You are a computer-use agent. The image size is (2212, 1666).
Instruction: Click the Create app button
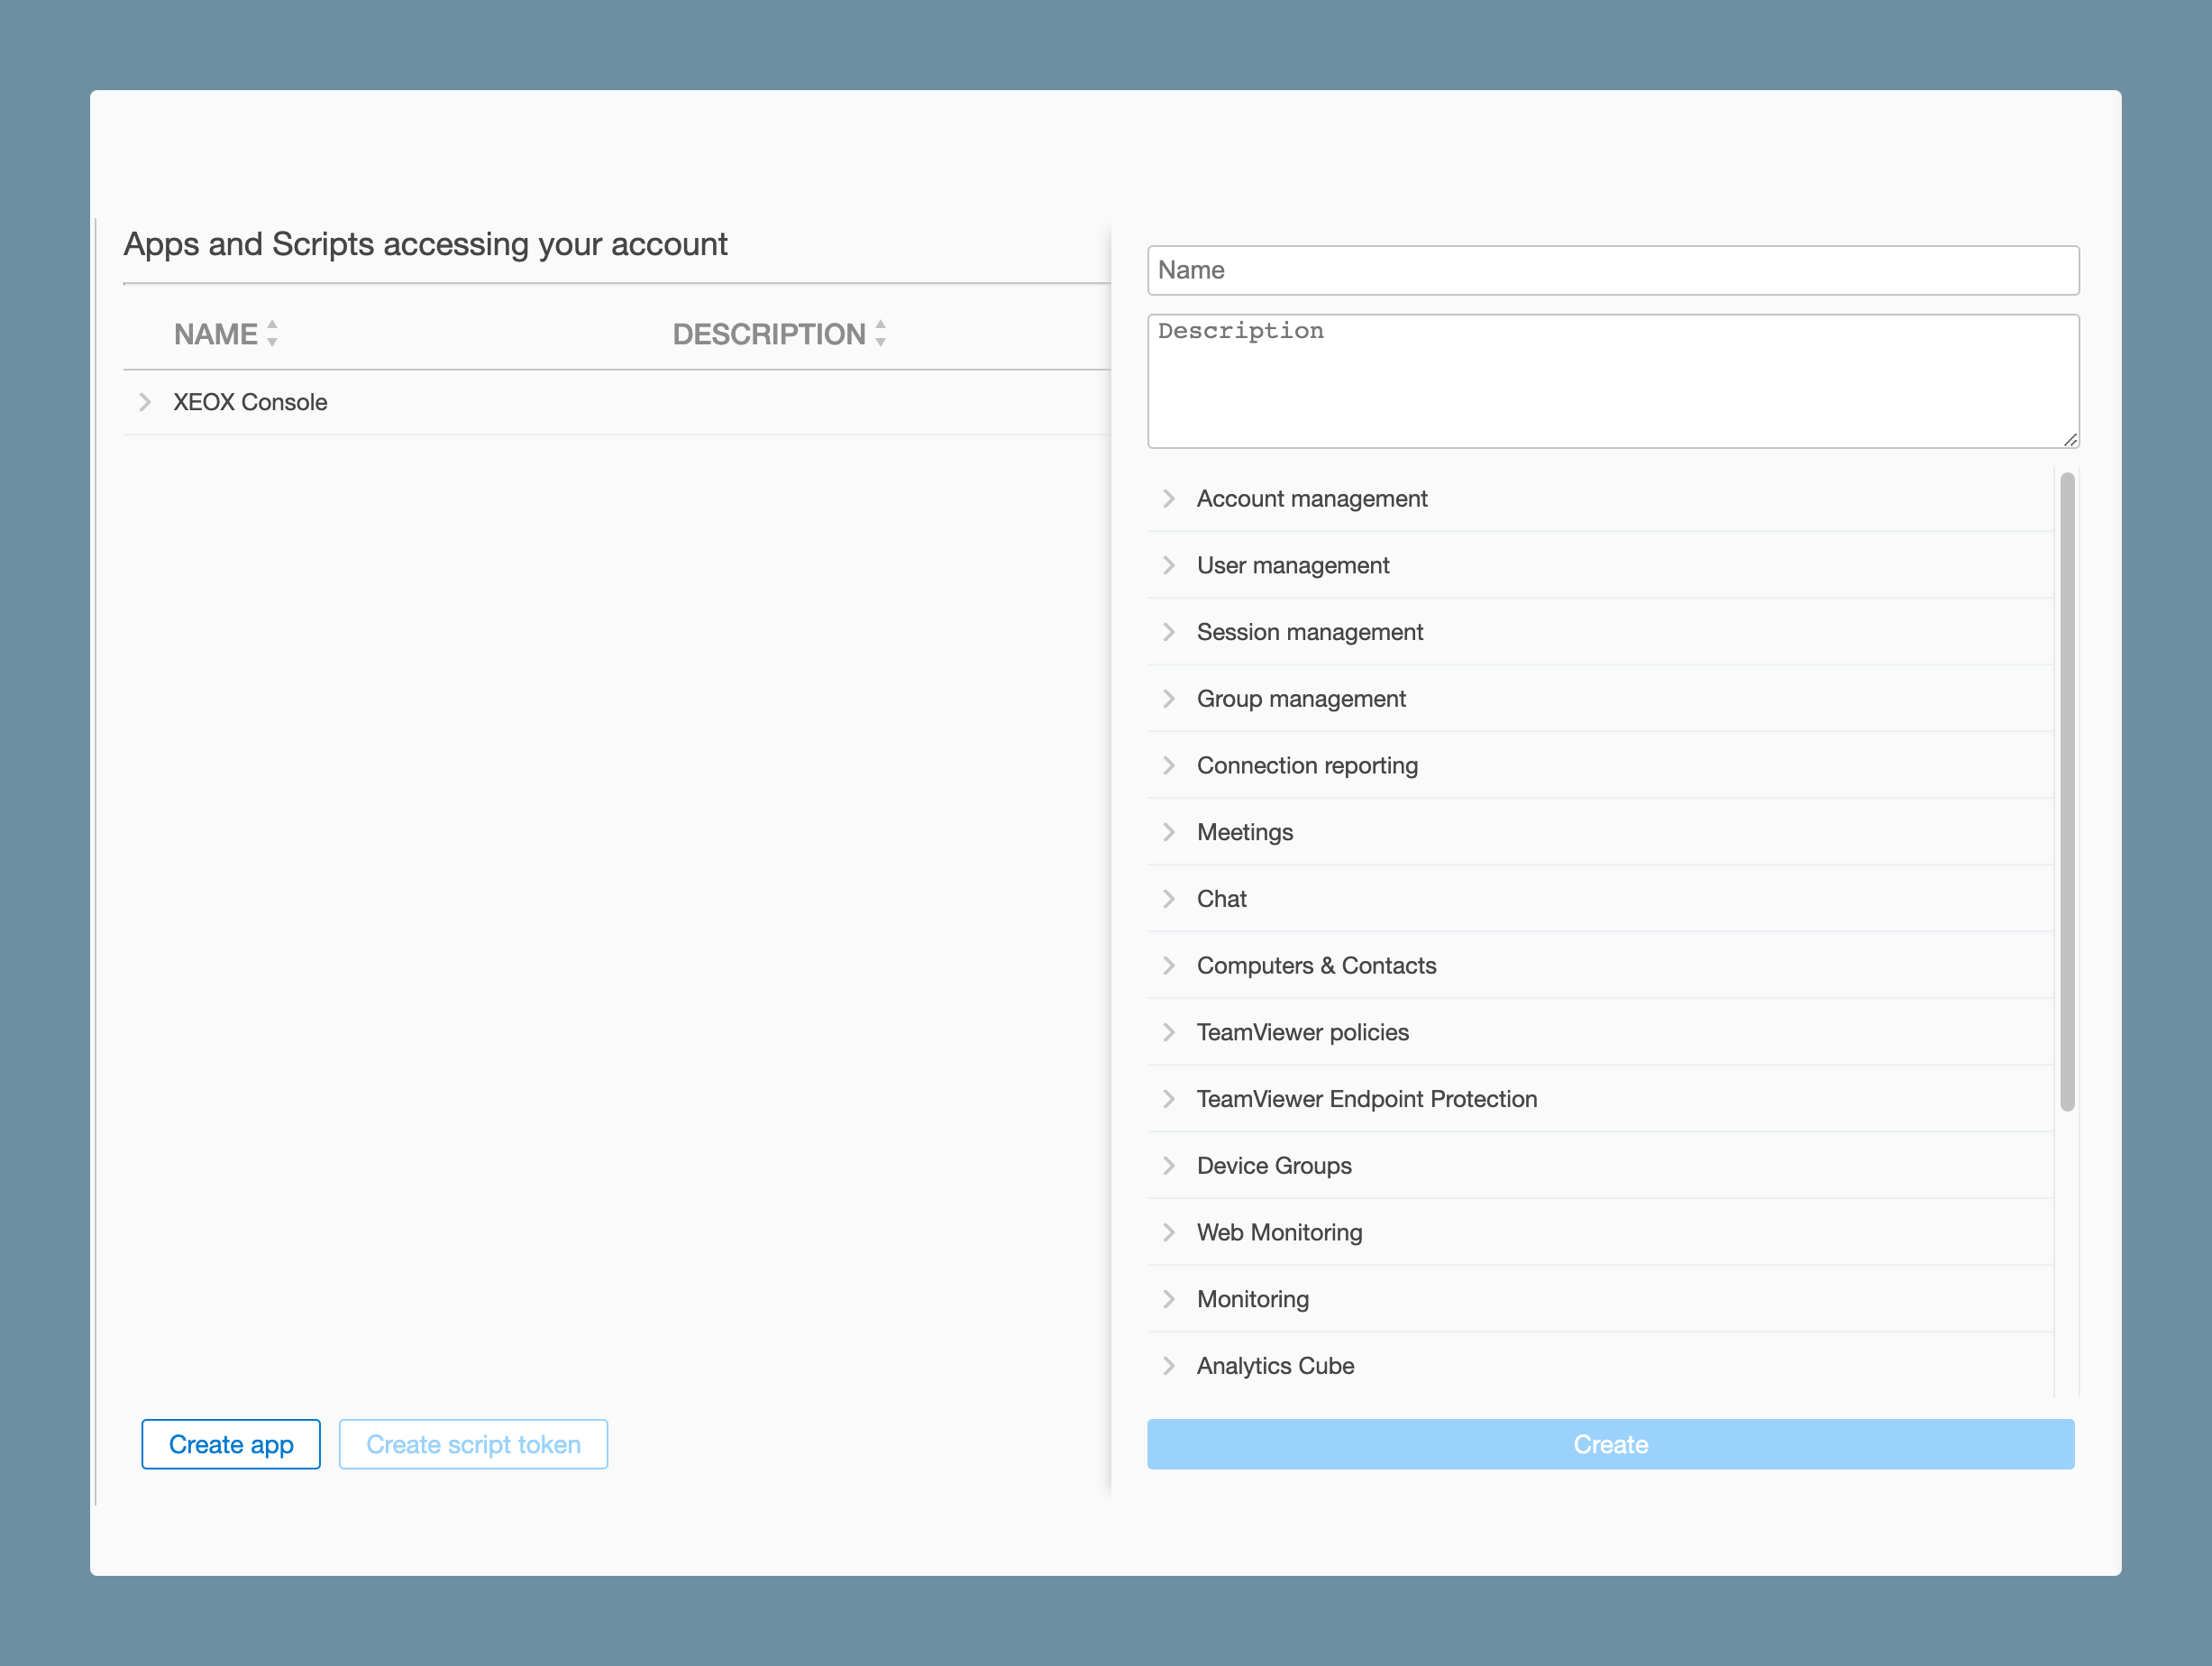click(x=231, y=1444)
